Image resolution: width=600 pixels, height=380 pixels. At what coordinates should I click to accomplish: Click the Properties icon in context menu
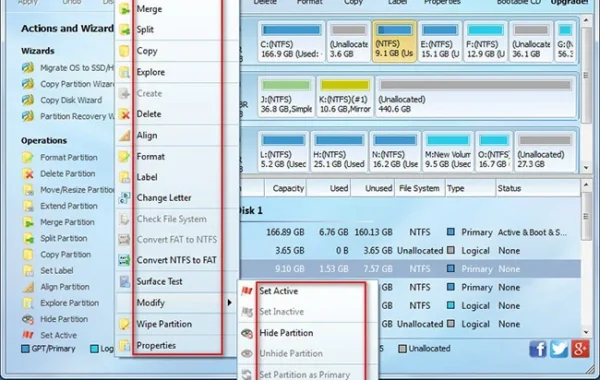tap(124, 346)
